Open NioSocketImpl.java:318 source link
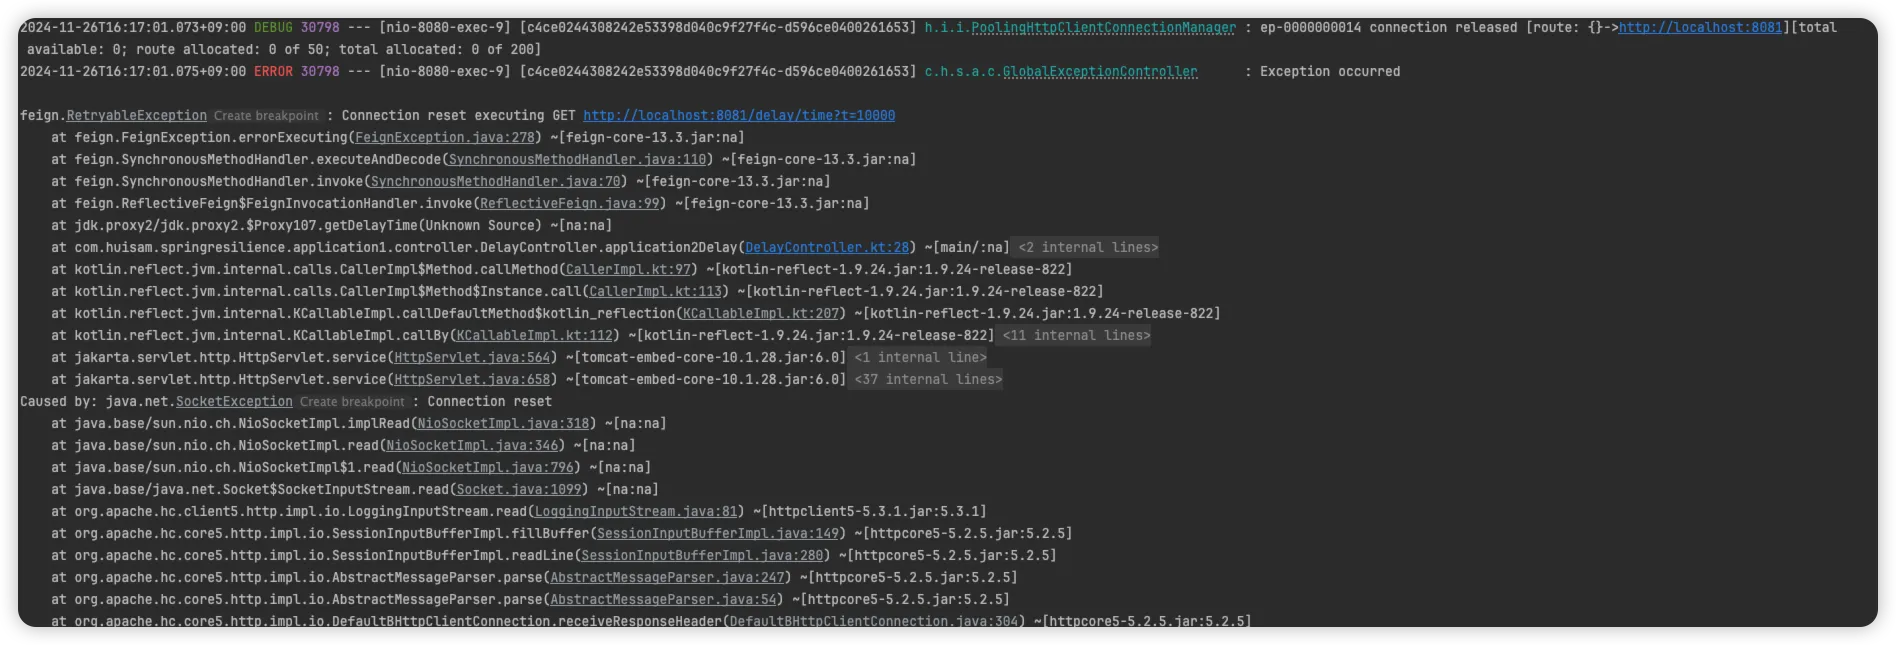Image resolution: width=1896 pixels, height=645 pixels. pos(503,424)
